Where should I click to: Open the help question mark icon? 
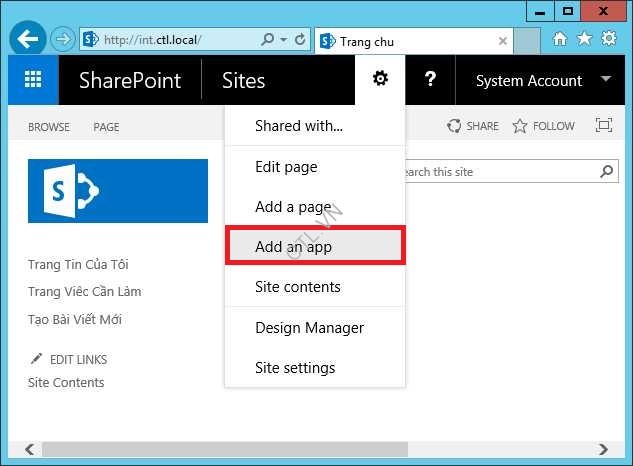pyautogui.click(x=430, y=79)
